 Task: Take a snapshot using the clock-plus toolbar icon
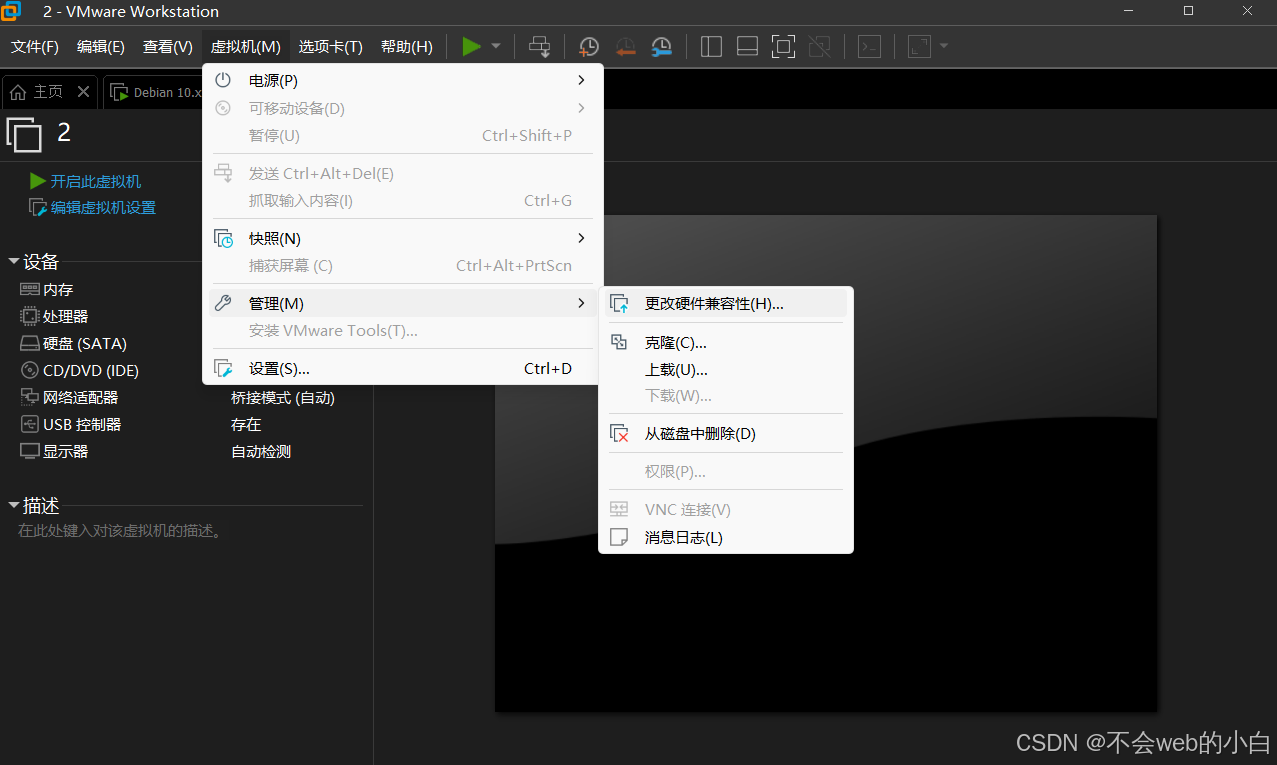(589, 46)
